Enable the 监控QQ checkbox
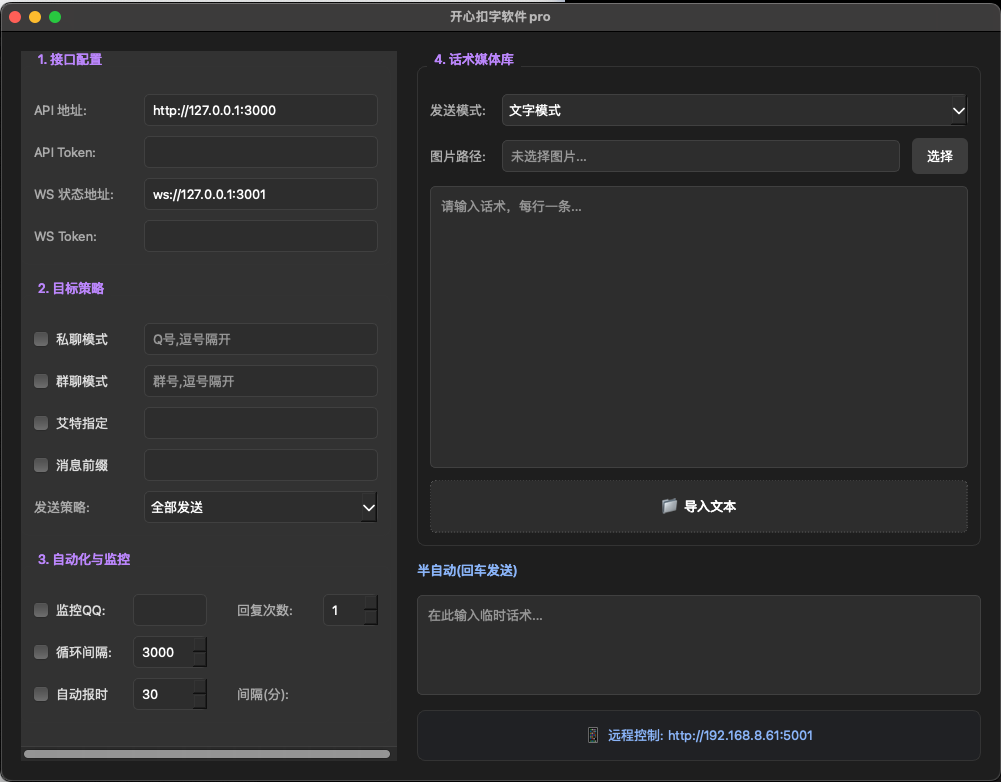 pyautogui.click(x=41, y=610)
